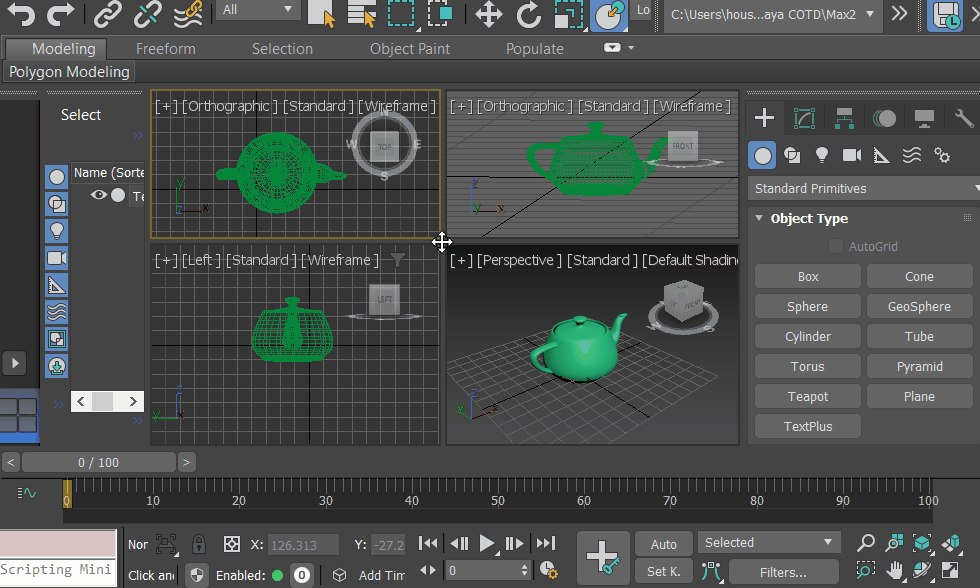980x588 pixels.
Task: Collapse the Object Type rollout
Action: pyautogui.click(x=759, y=218)
